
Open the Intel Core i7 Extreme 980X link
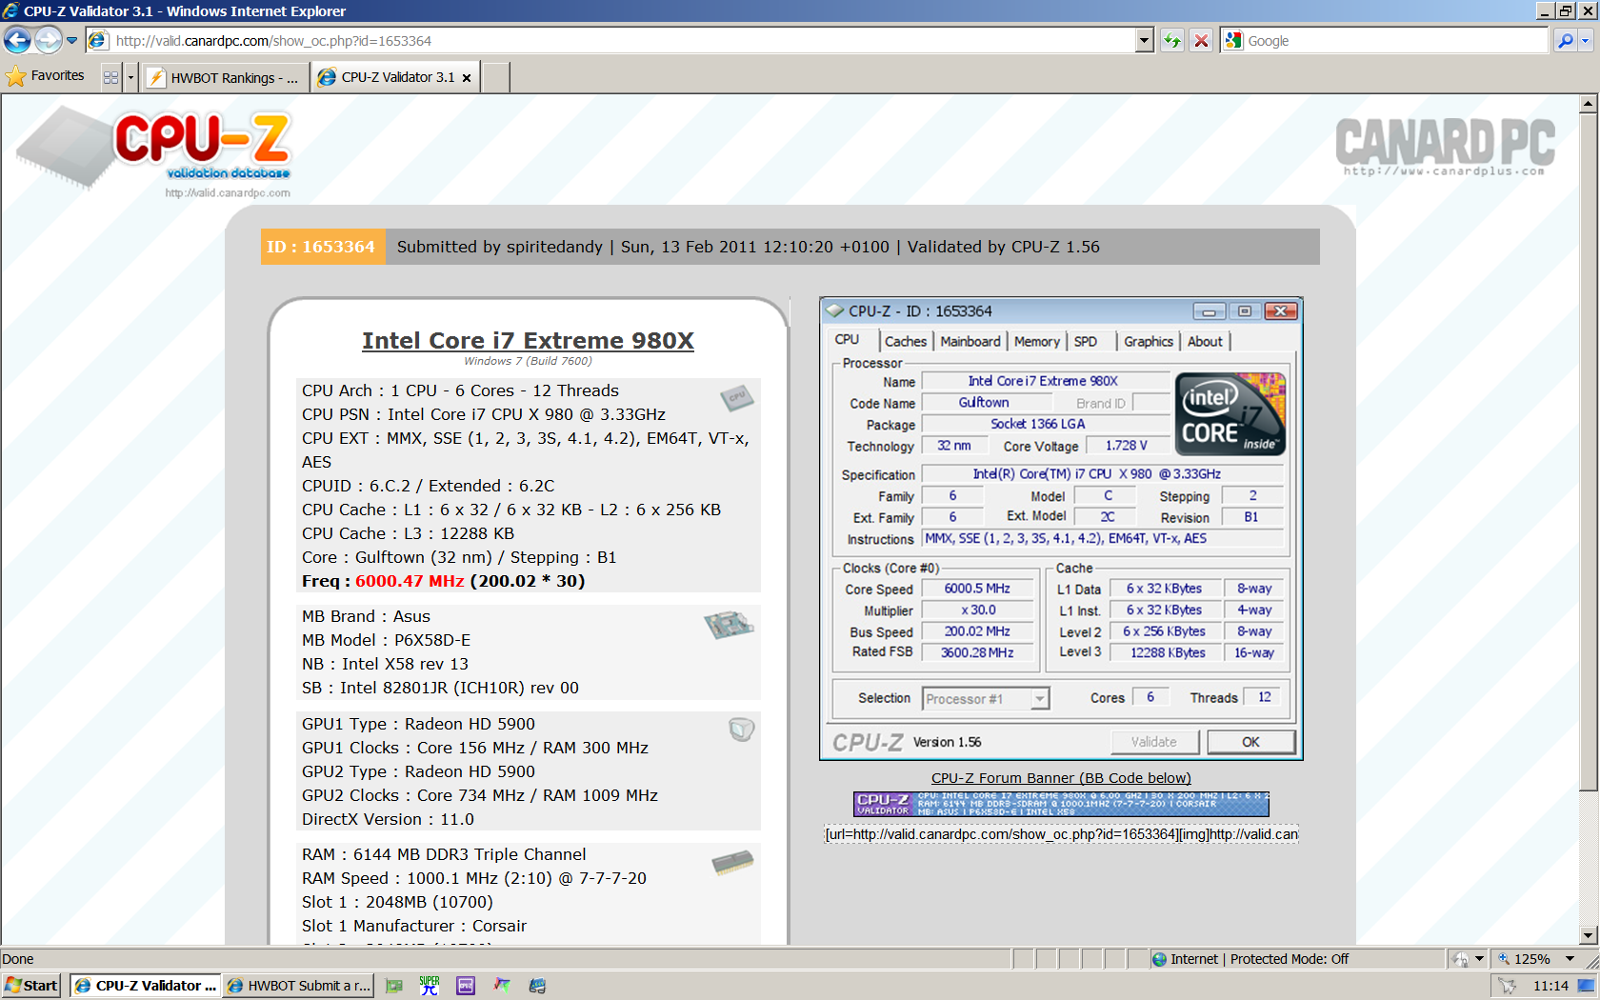[528, 340]
